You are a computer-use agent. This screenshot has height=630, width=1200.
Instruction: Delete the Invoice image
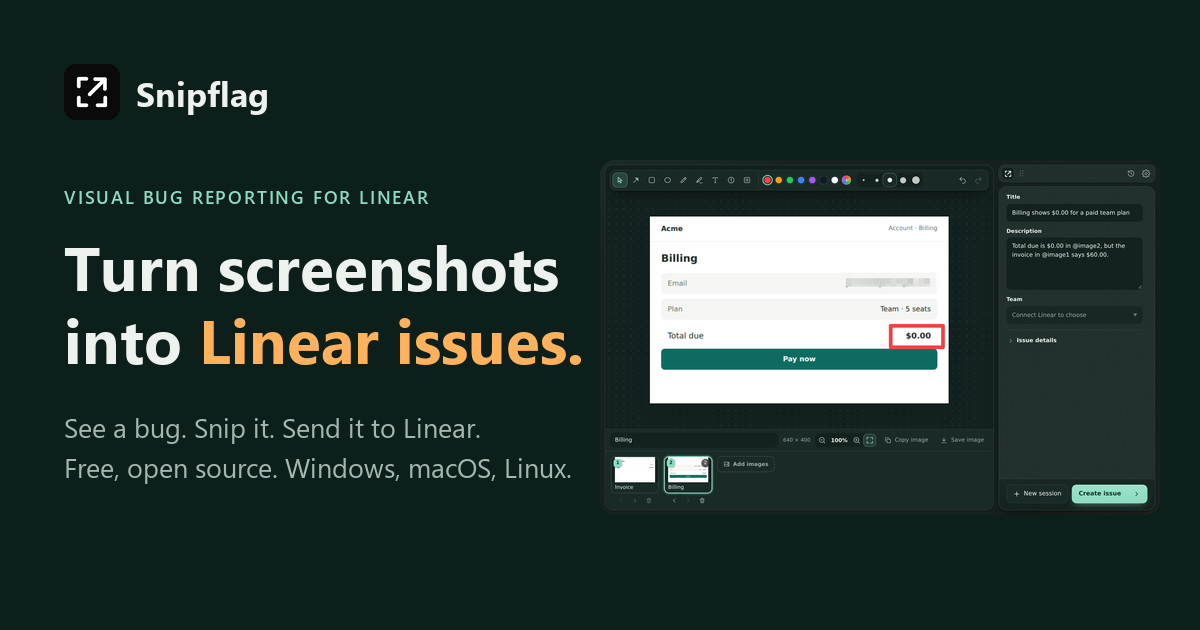(x=649, y=500)
